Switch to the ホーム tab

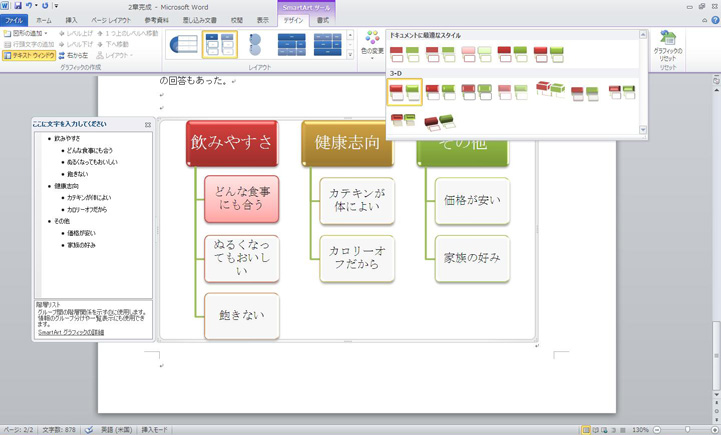[44, 20]
